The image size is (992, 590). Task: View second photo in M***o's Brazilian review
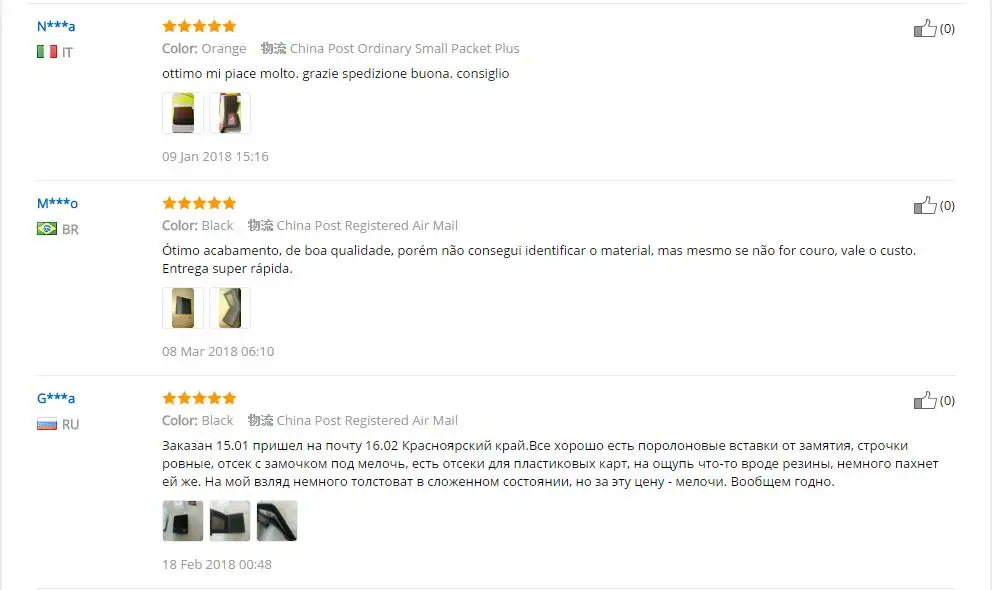[230, 308]
